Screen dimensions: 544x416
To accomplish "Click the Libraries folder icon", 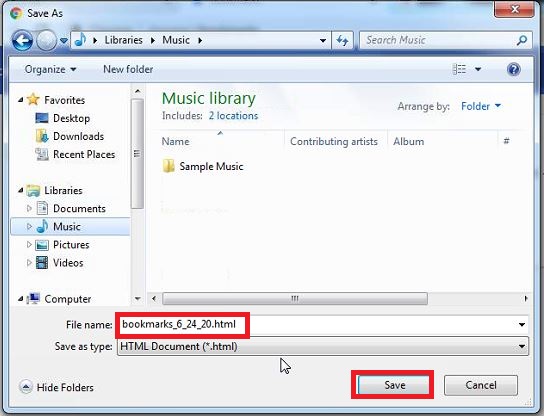I will coord(33,190).
